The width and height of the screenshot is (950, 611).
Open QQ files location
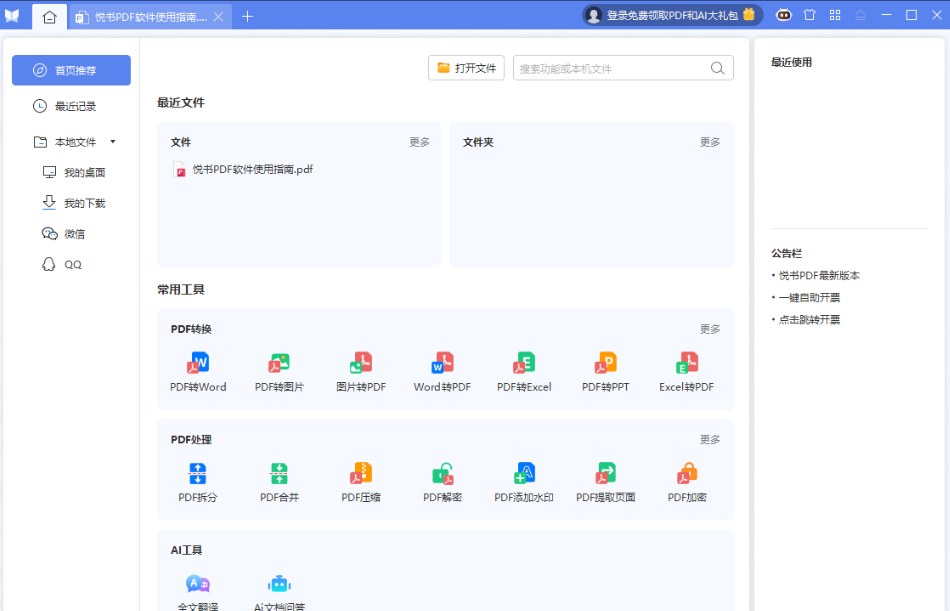click(x=62, y=264)
